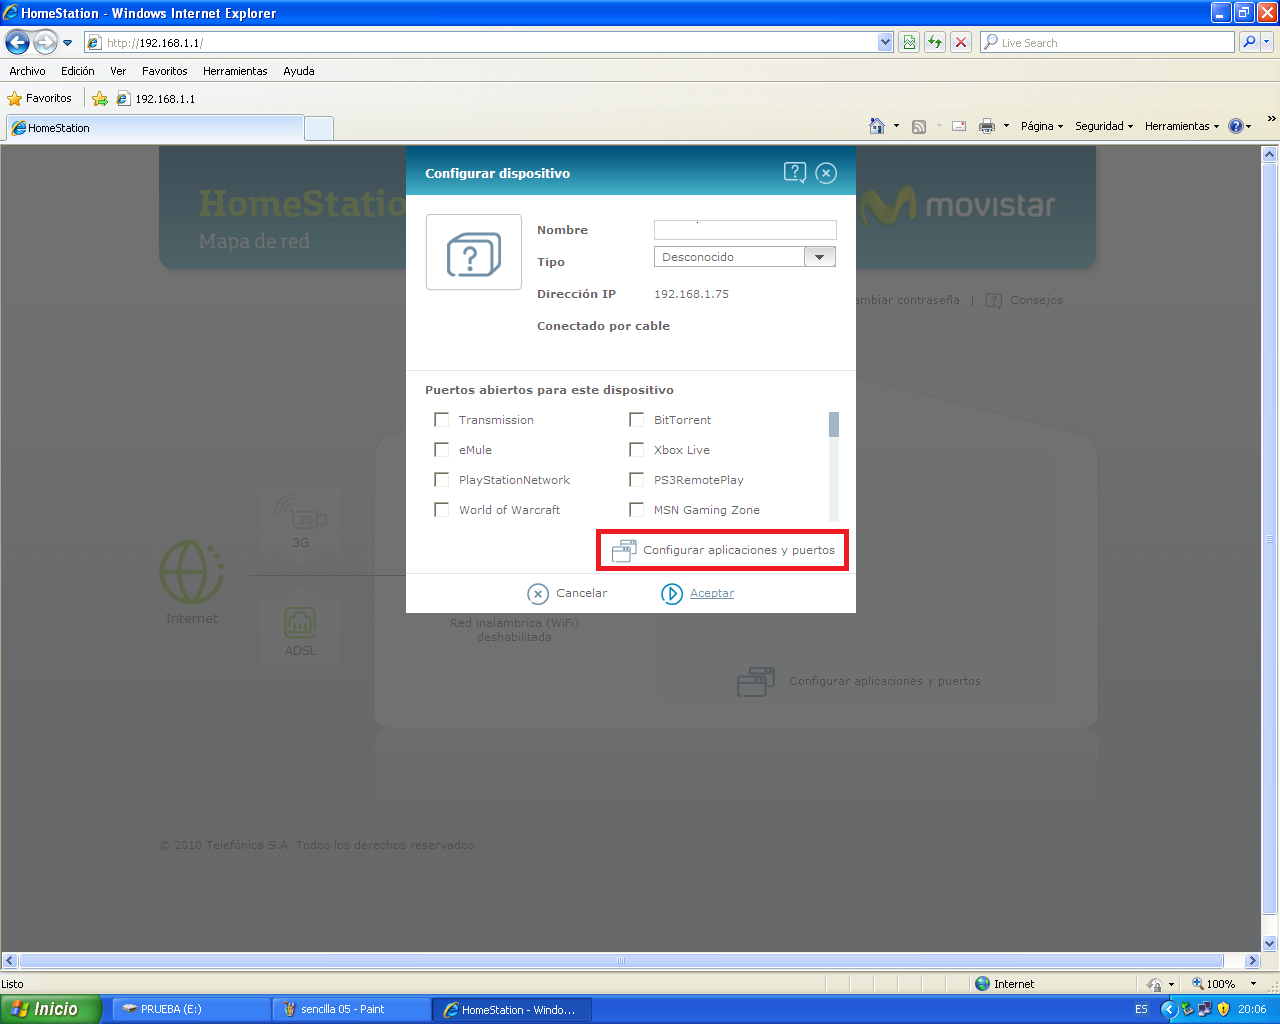This screenshot has height=1024, width=1280.
Task: Open Configurar aplicaciones y puertos in dialog
Action: coord(723,550)
